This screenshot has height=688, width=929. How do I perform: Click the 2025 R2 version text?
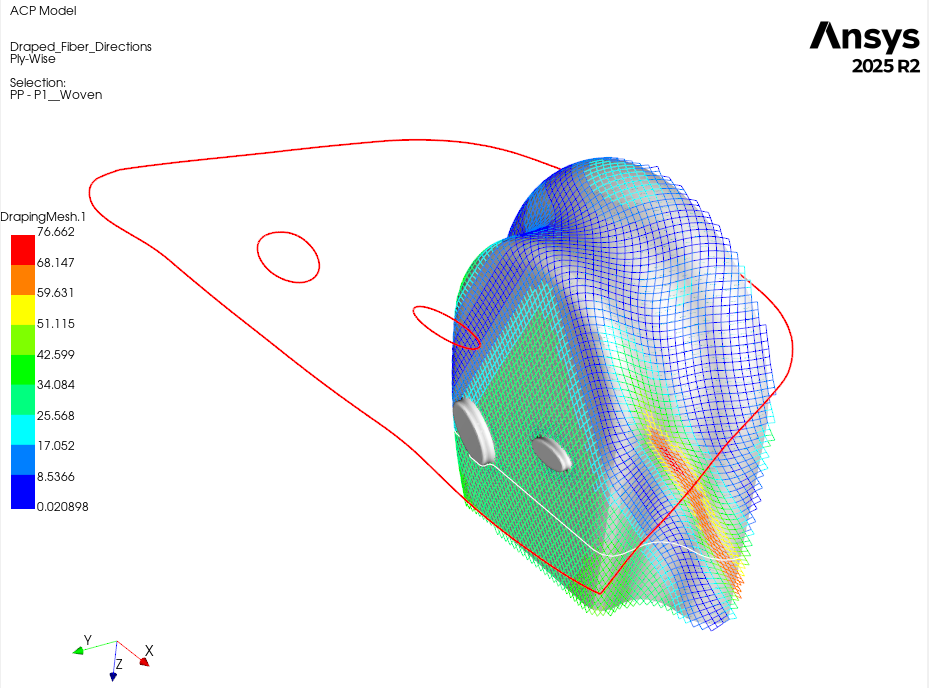click(x=884, y=67)
